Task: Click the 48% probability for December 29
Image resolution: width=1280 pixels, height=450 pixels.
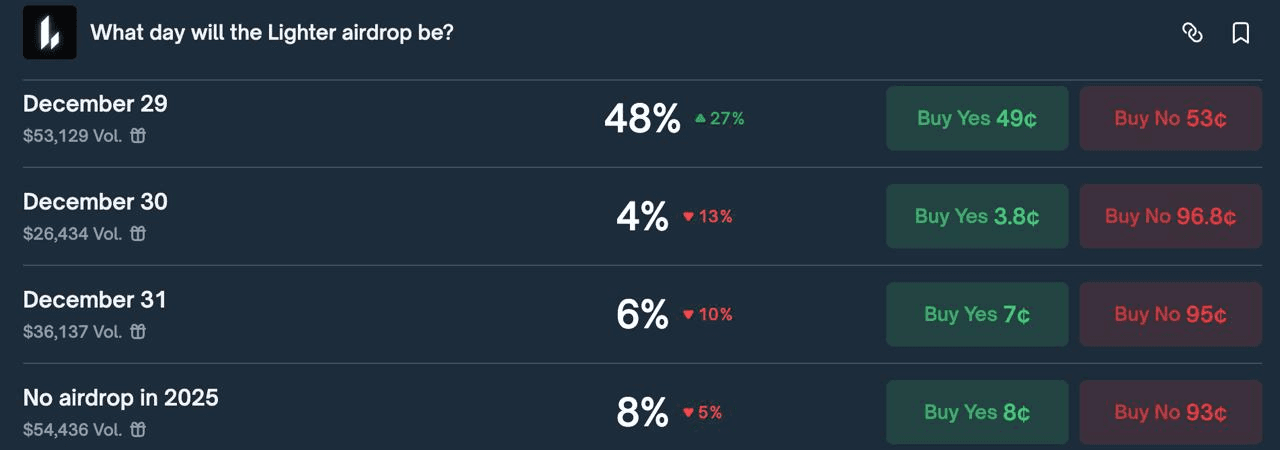Action: pyautogui.click(x=642, y=119)
